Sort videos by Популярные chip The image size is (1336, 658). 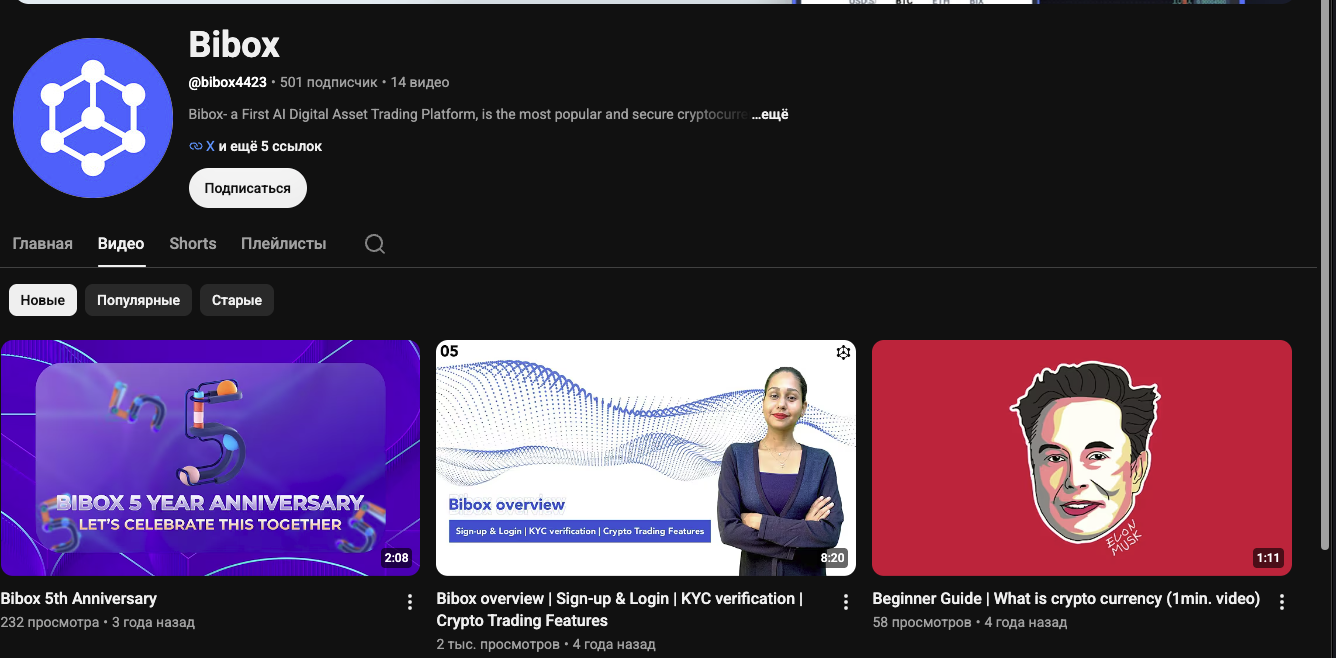pyautogui.click(x=138, y=300)
